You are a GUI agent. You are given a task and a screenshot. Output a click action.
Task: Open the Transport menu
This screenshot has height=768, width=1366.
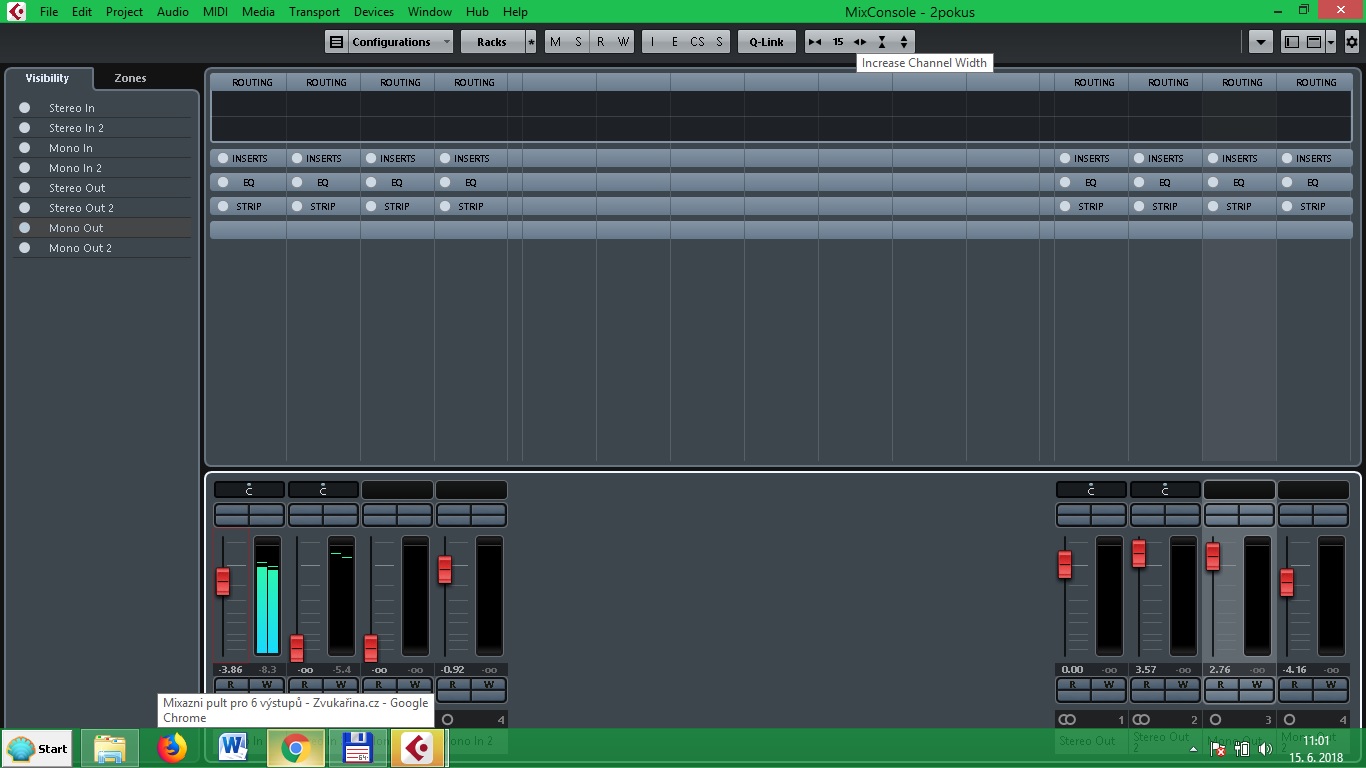tap(314, 12)
